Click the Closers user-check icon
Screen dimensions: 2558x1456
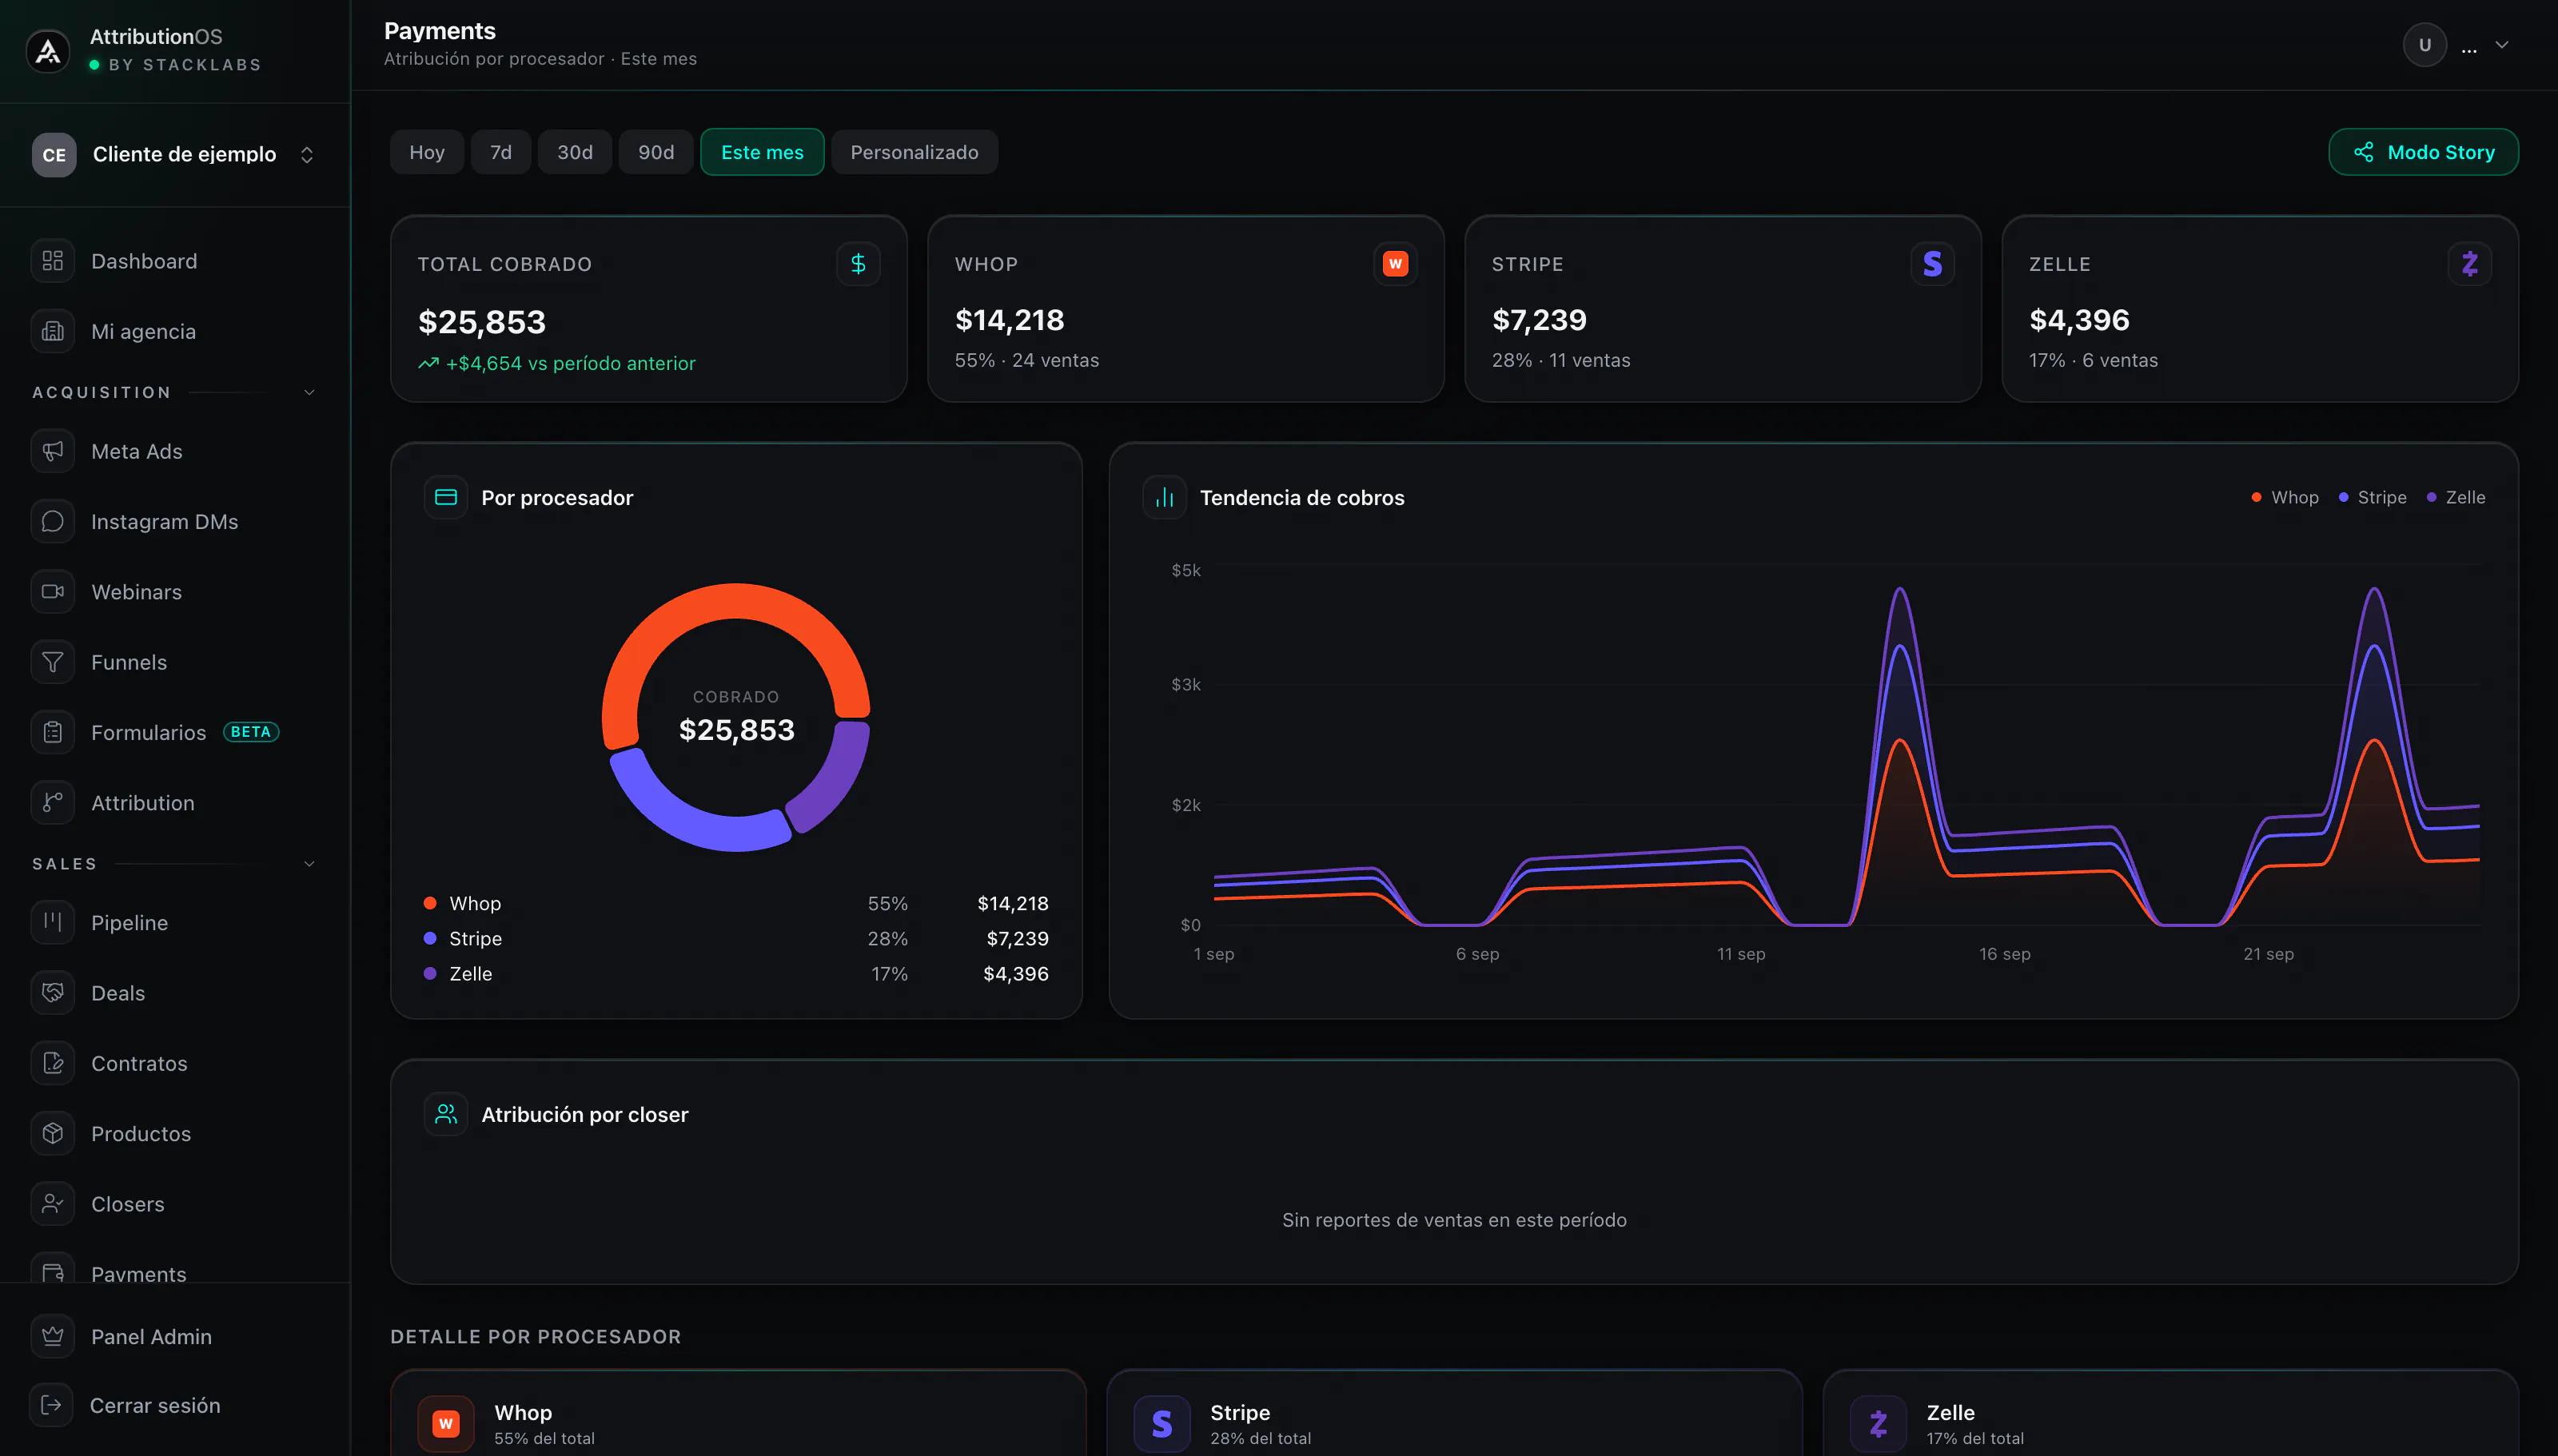pos(53,1204)
